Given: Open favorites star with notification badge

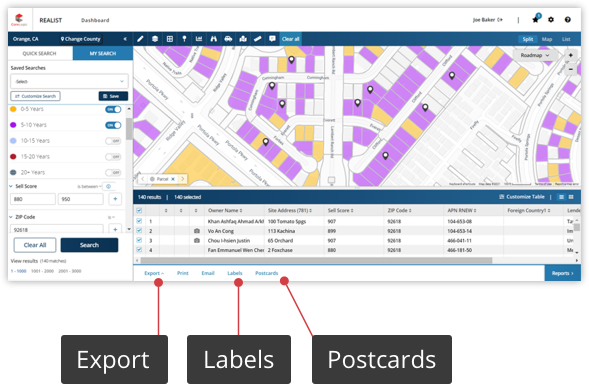Looking at the screenshot, I should coord(536,19).
